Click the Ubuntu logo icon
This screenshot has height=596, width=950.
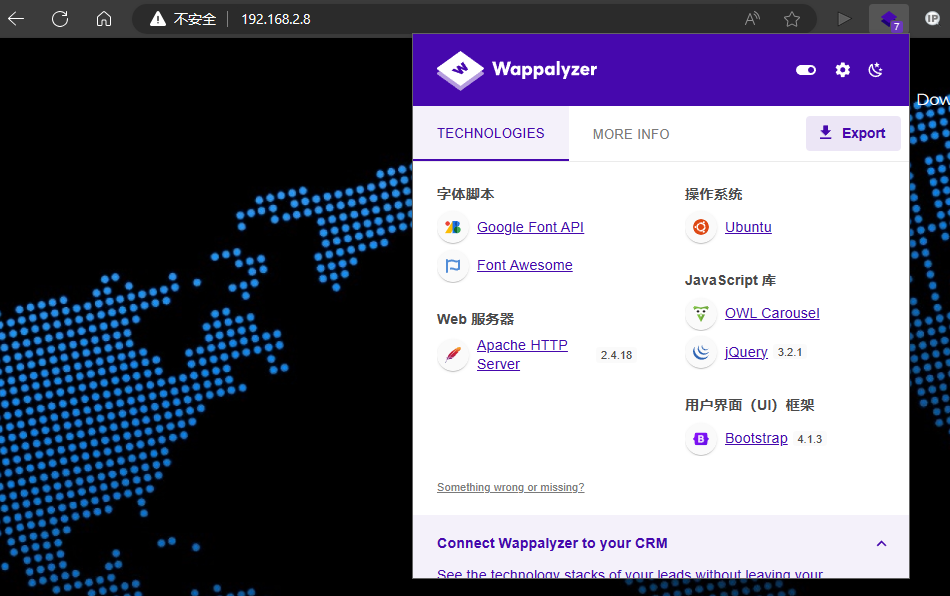pyautogui.click(x=701, y=227)
